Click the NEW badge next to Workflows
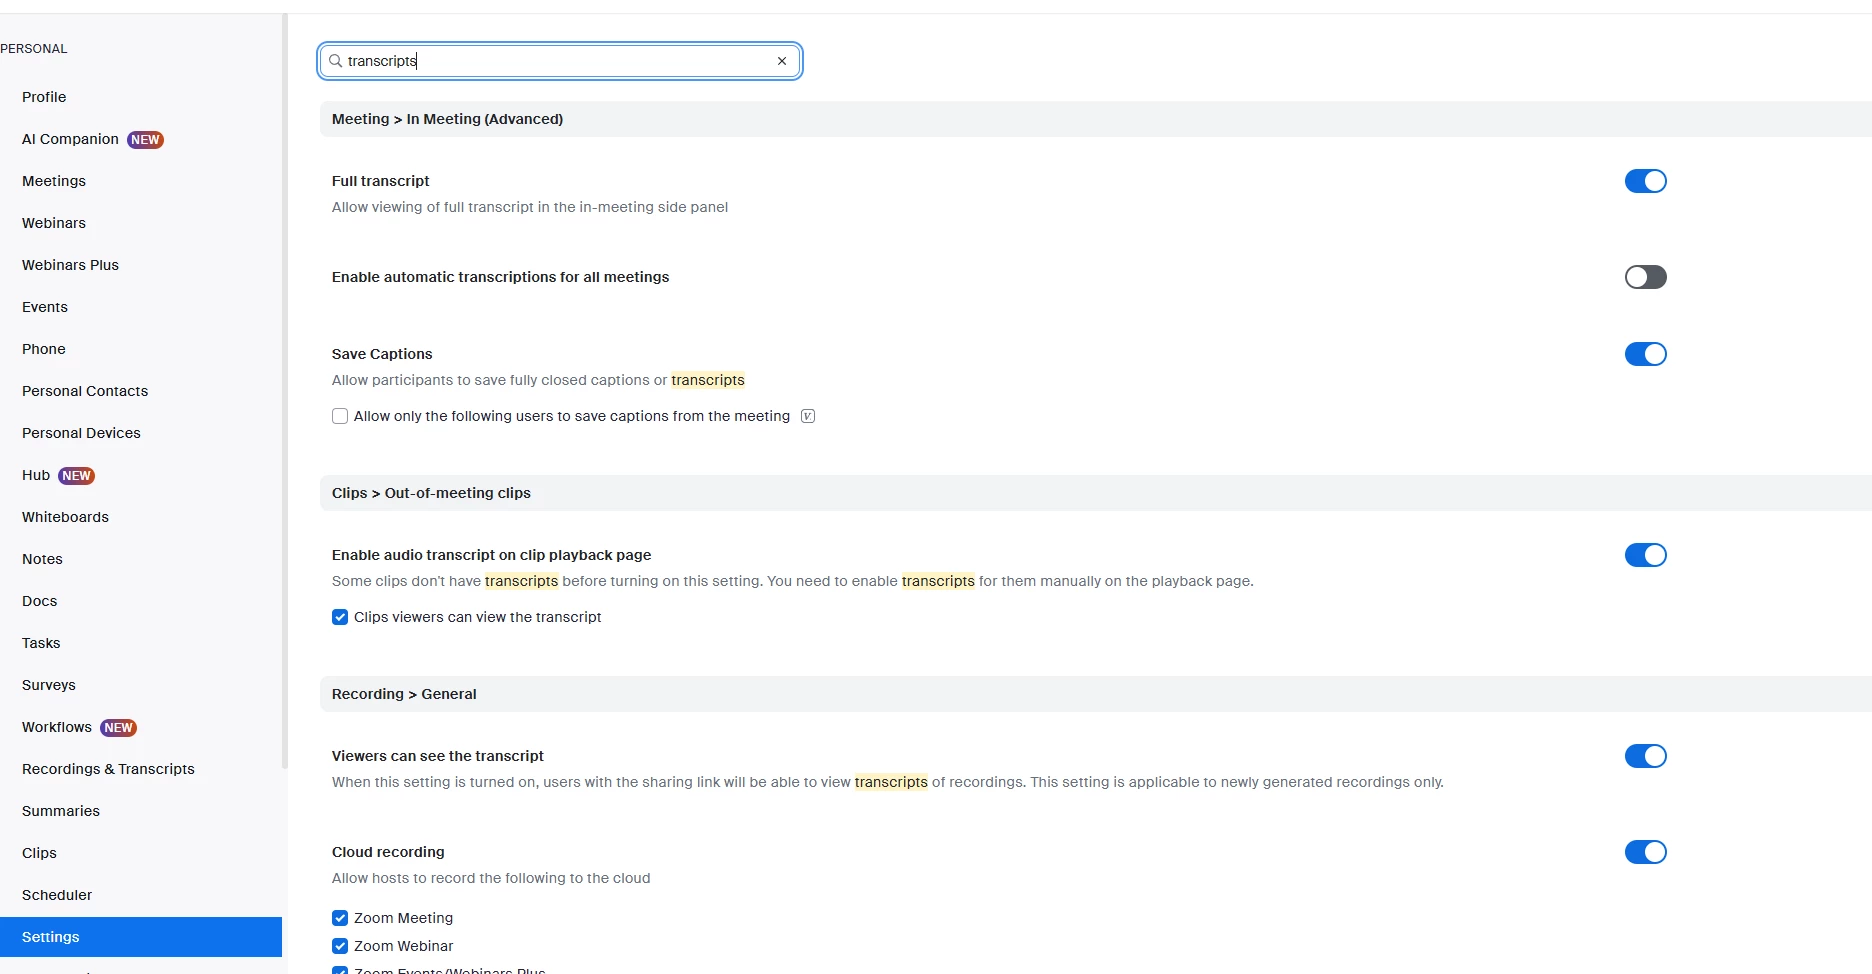Screen dimensions: 1872x974 tap(118, 728)
